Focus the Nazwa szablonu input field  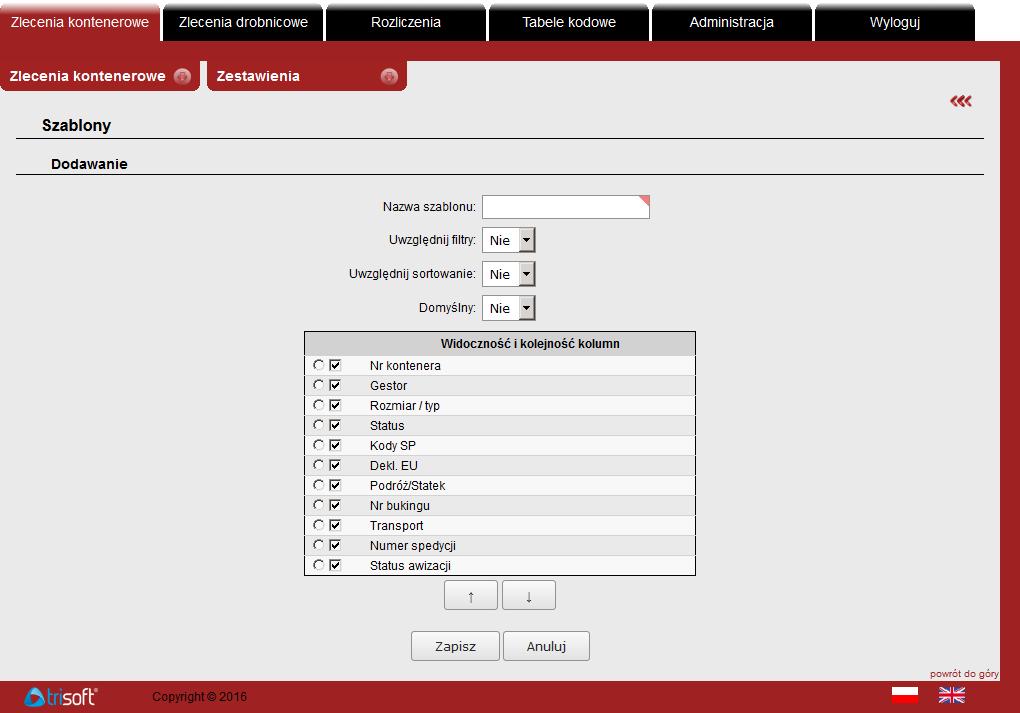tap(566, 207)
